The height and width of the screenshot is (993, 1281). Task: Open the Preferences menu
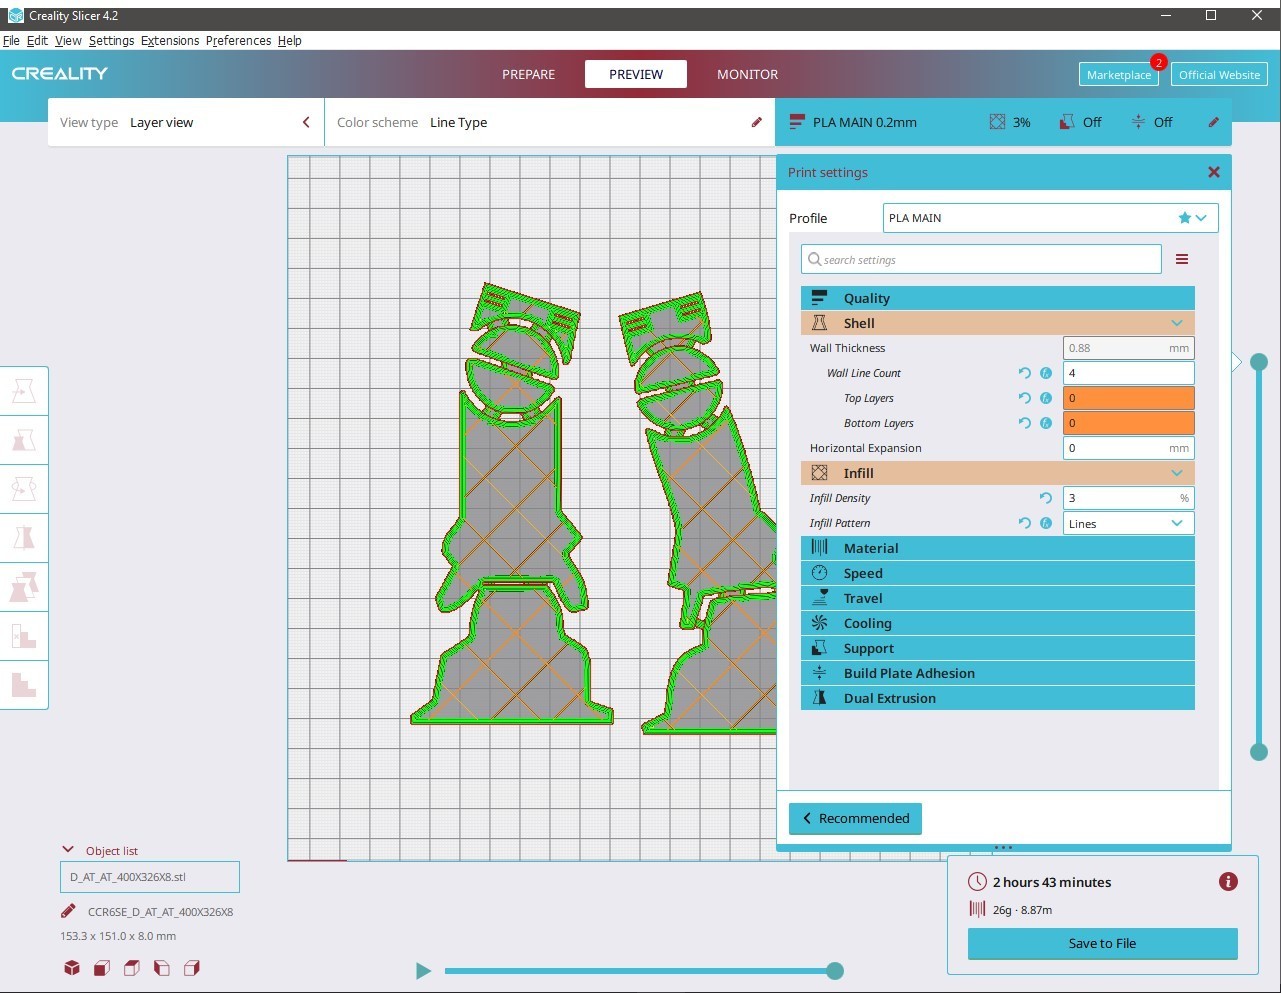click(x=238, y=41)
